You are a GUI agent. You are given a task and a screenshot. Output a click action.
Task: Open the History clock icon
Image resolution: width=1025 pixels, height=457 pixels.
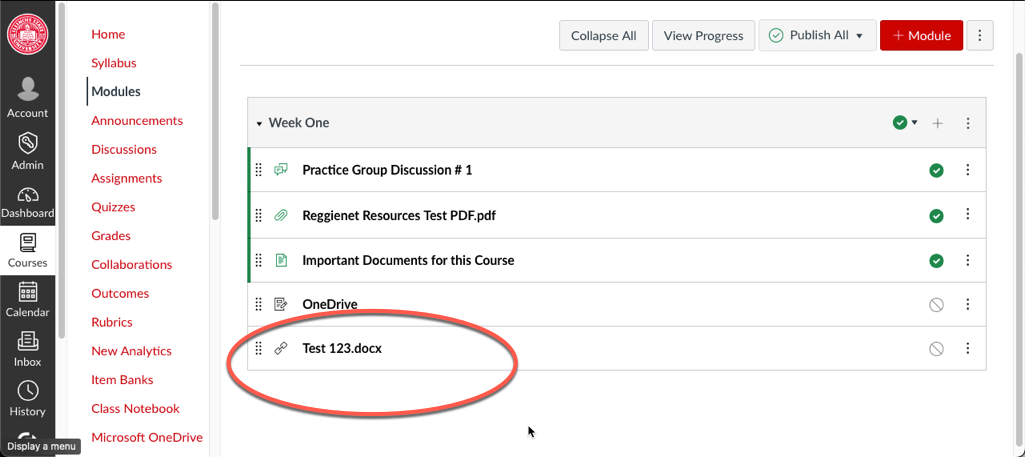pos(27,390)
